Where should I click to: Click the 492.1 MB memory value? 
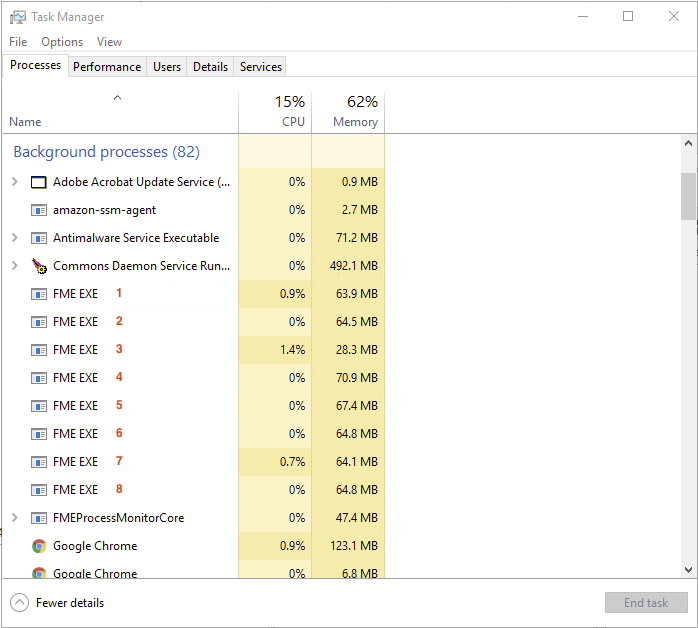click(x=354, y=266)
